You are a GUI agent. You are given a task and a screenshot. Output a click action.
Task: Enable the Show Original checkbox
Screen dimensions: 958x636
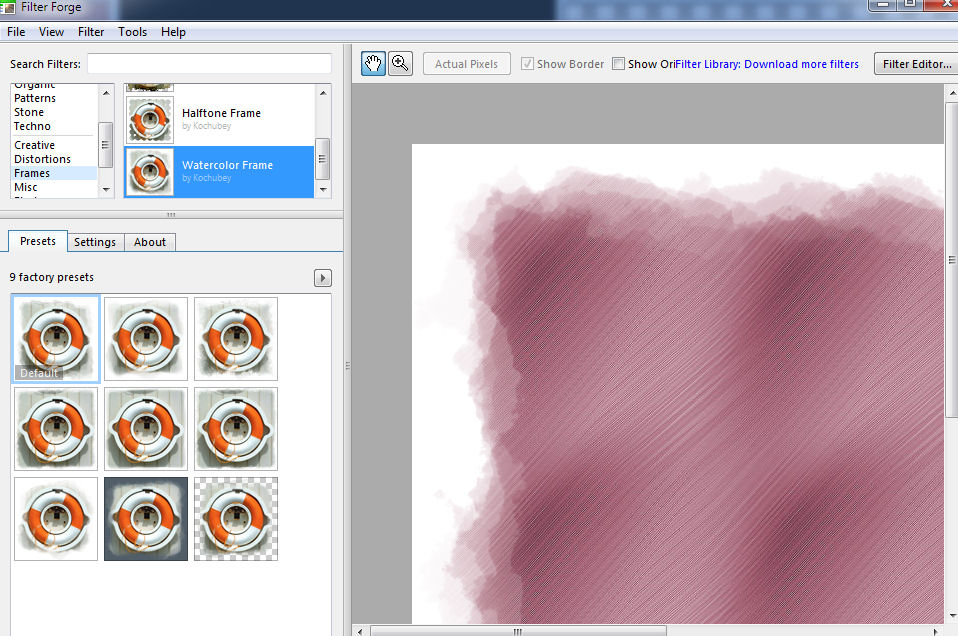click(619, 64)
